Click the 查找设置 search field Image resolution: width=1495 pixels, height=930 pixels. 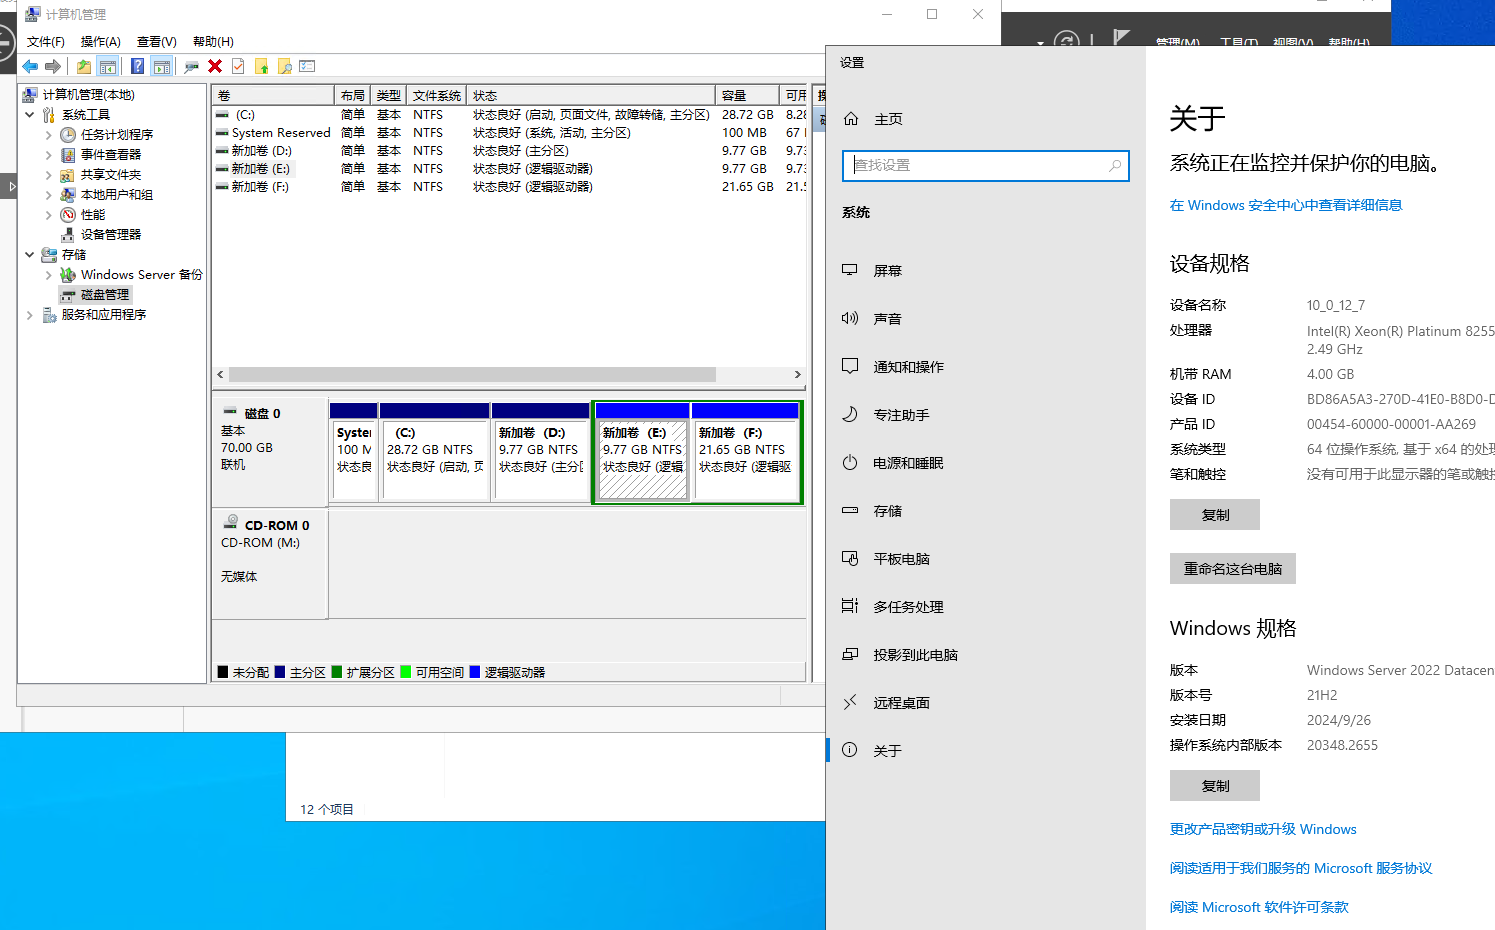pos(986,166)
